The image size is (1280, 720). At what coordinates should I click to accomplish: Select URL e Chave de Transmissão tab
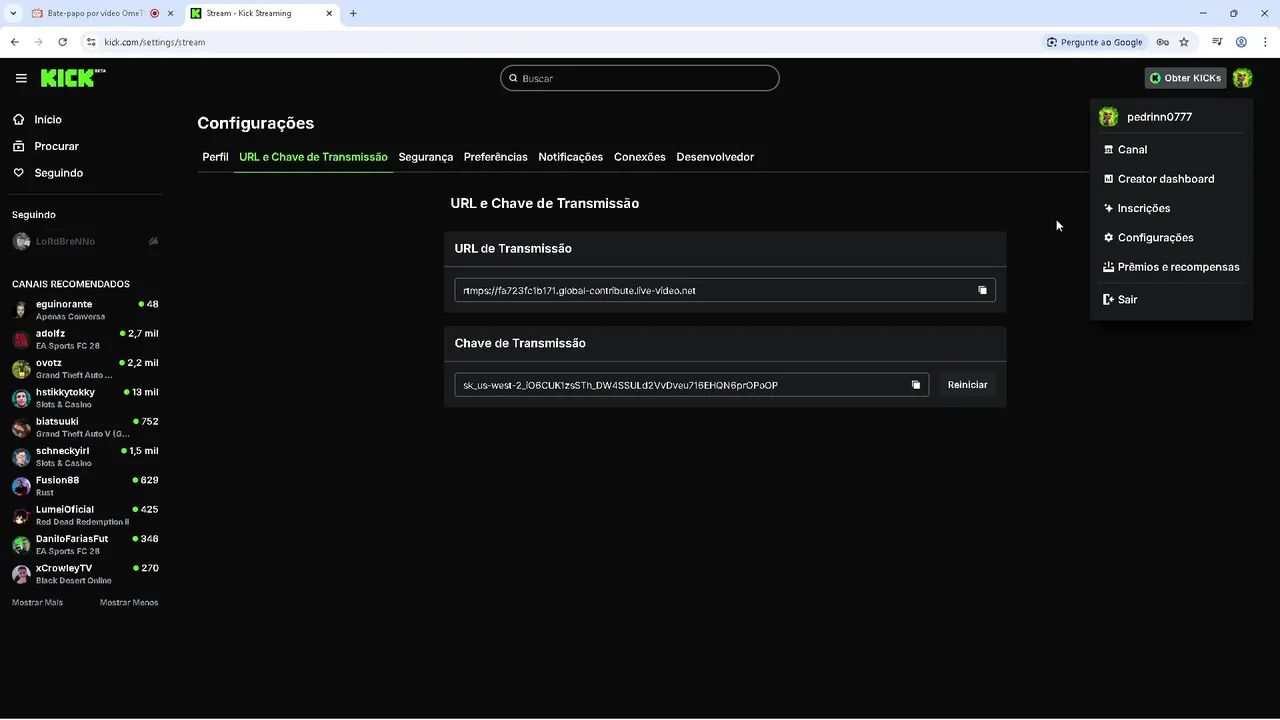(x=313, y=157)
